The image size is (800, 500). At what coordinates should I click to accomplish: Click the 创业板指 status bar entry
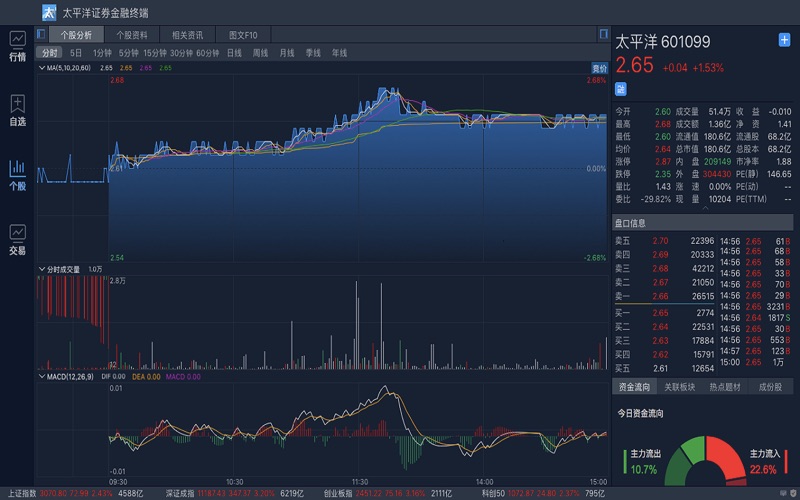pyautogui.click(x=388, y=493)
